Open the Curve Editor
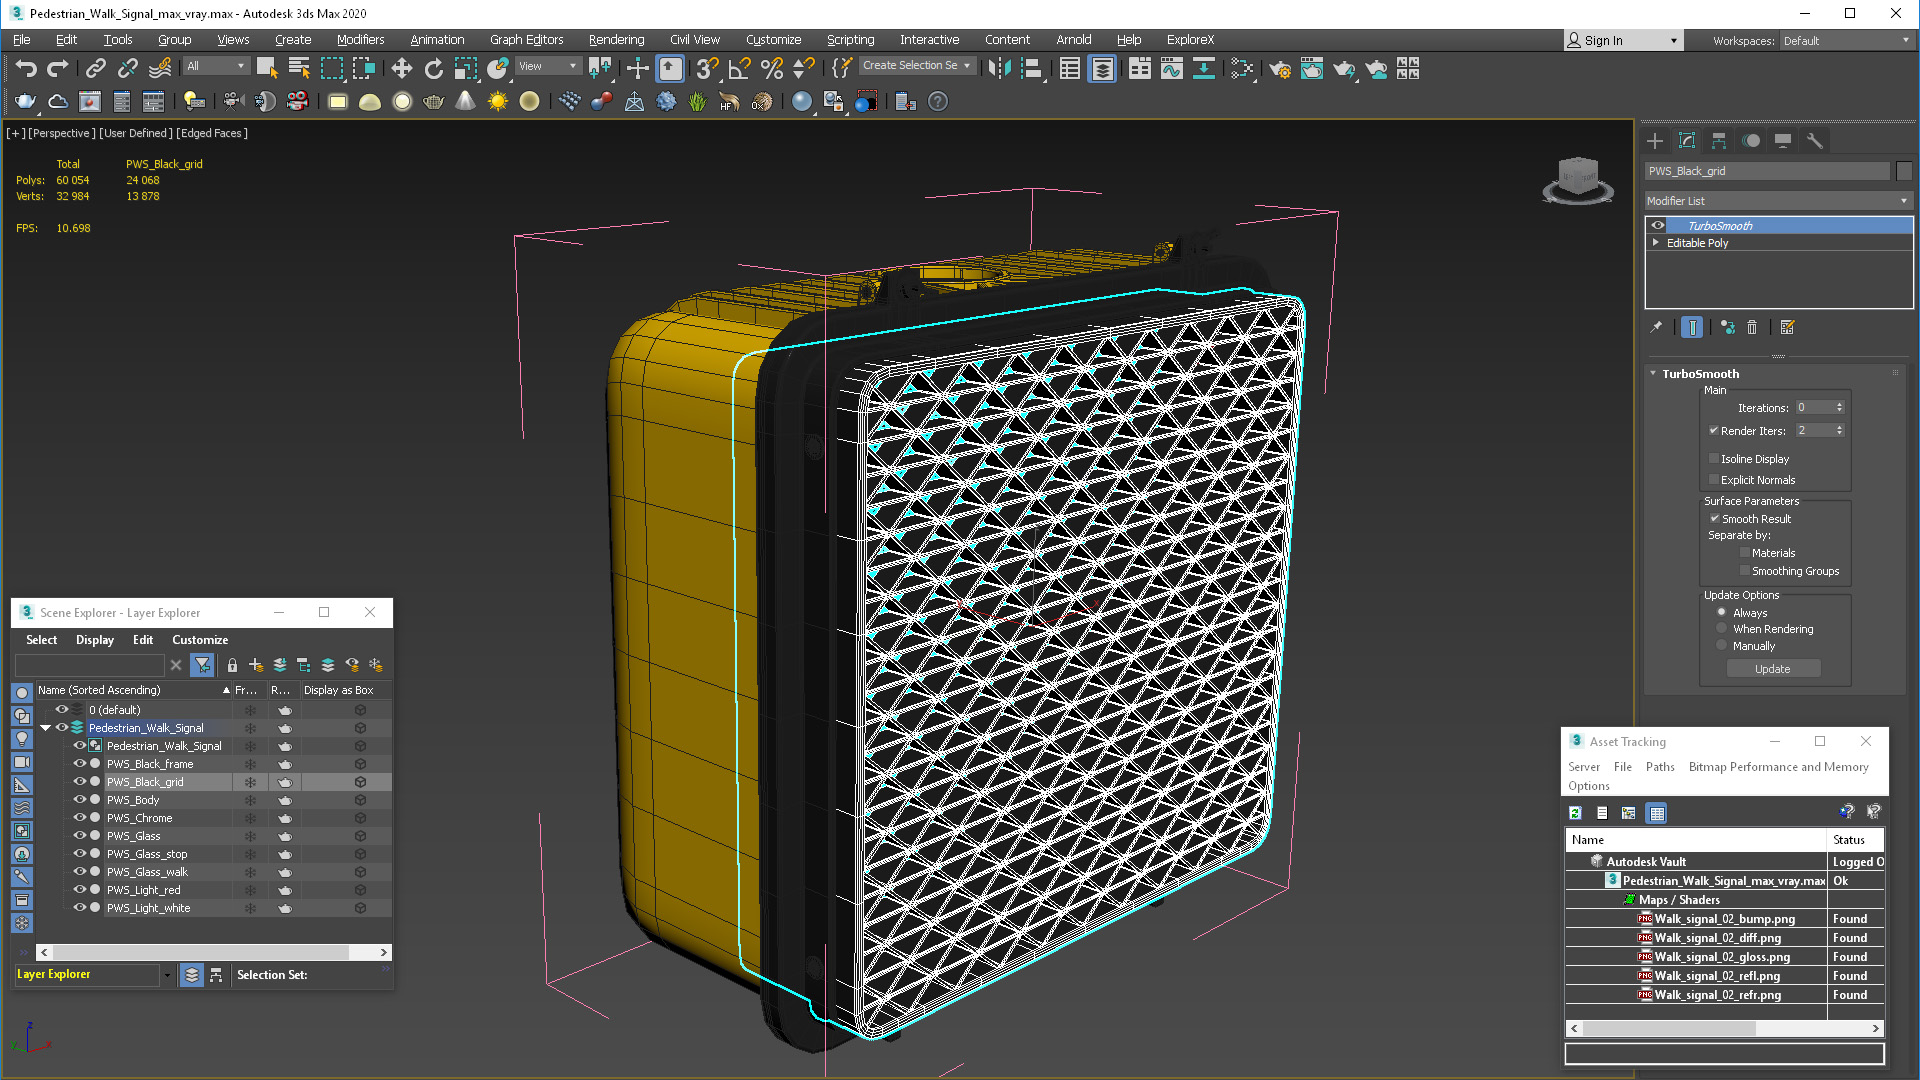The height and width of the screenshot is (1080, 1920). tap(1172, 68)
